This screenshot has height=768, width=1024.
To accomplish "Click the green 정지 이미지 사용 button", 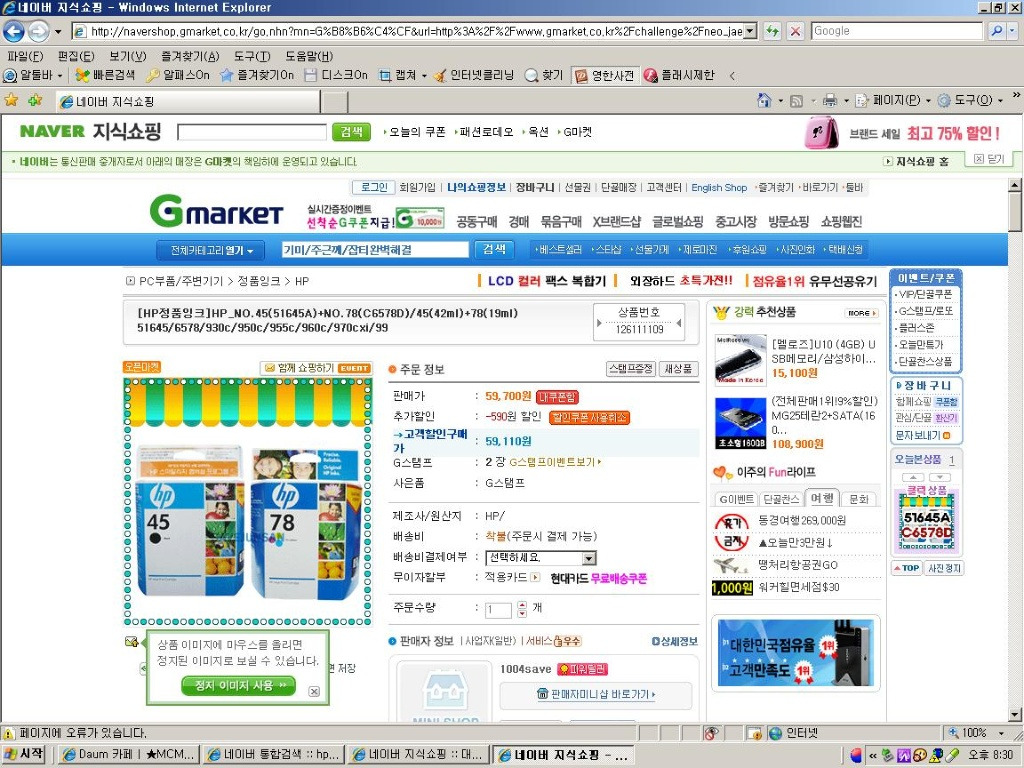I will 239,685.
